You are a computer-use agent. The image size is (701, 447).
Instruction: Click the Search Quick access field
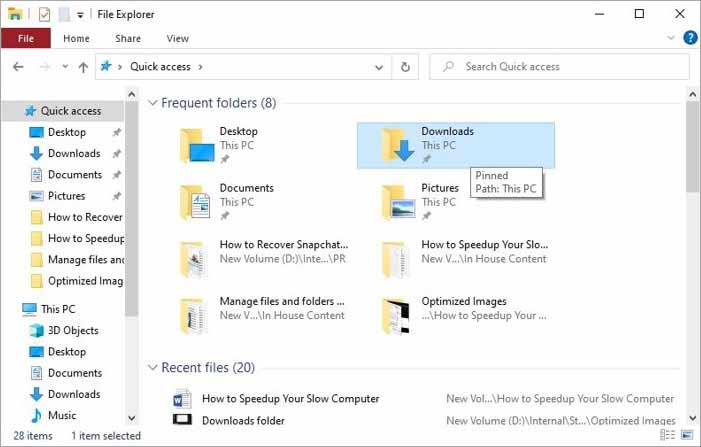pyautogui.click(x=559, y=67)
